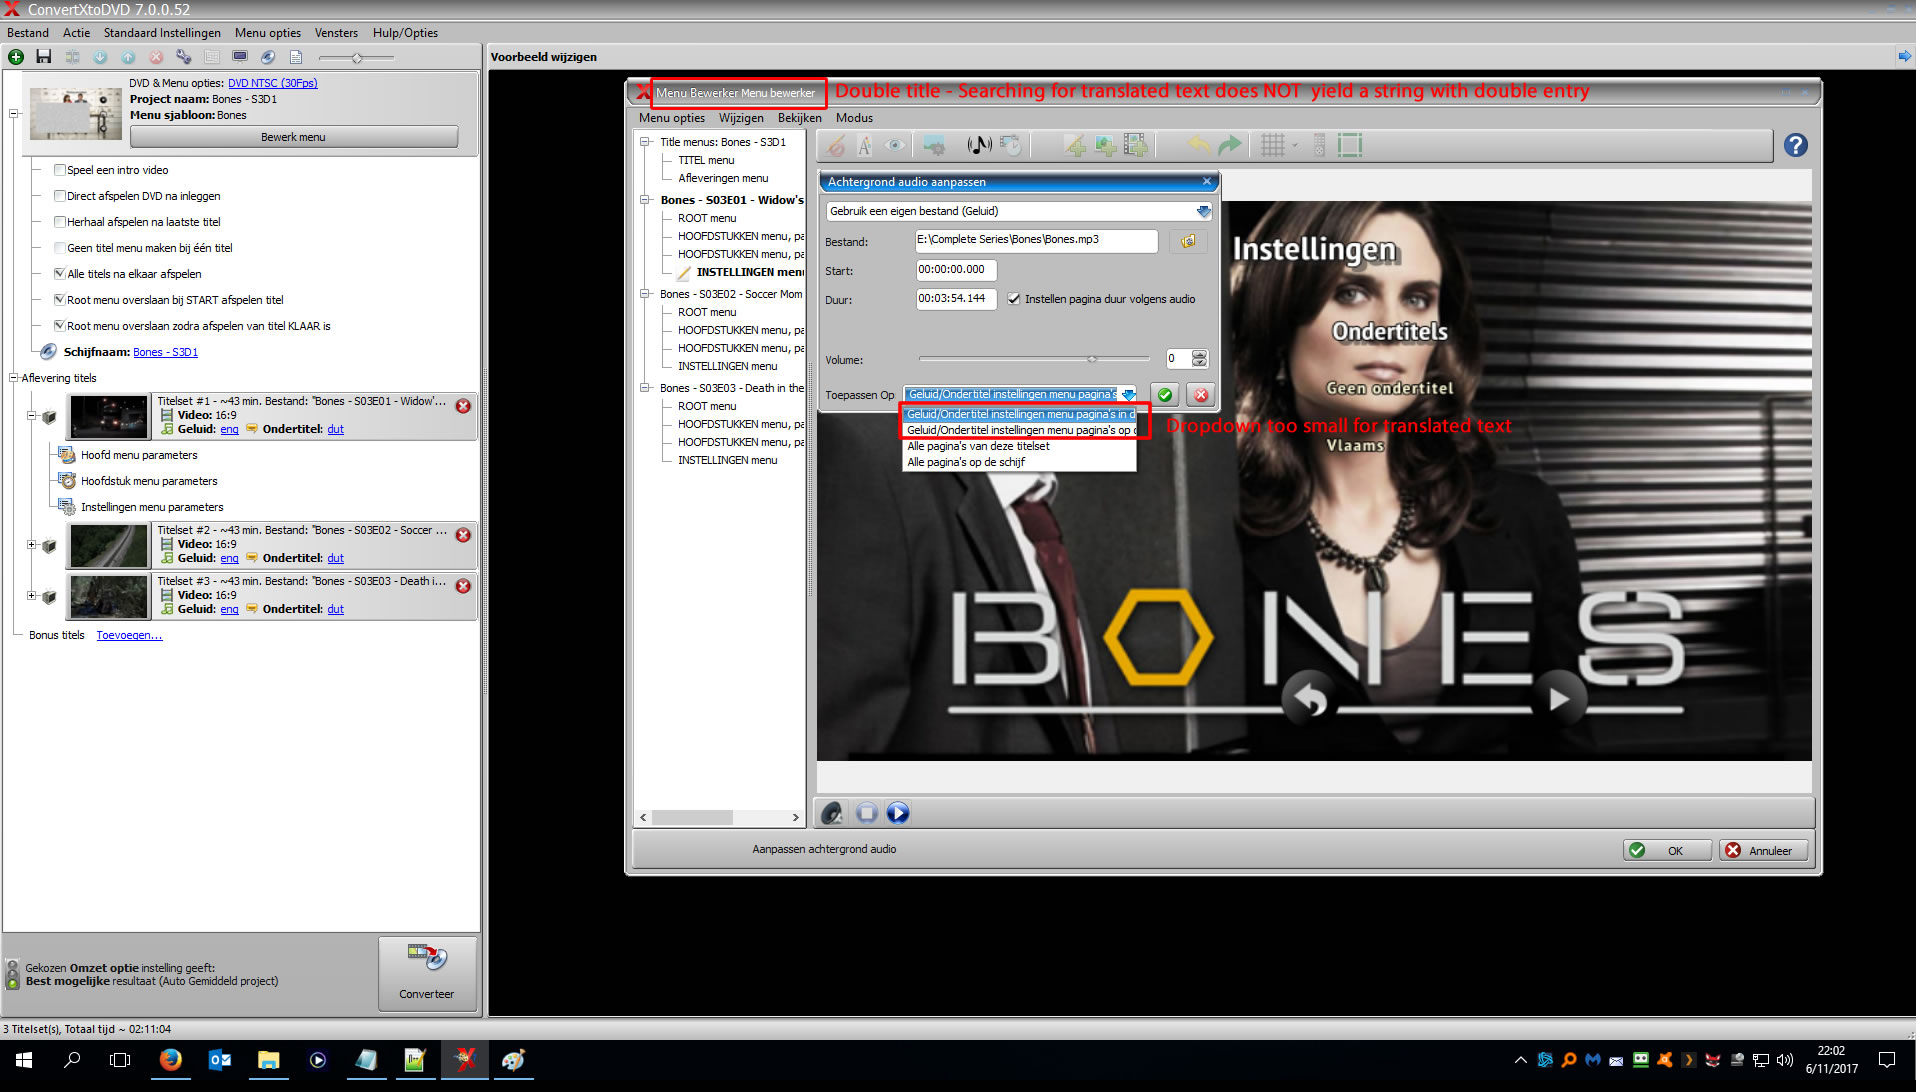Open the Hulp/Opties menu

405,33
